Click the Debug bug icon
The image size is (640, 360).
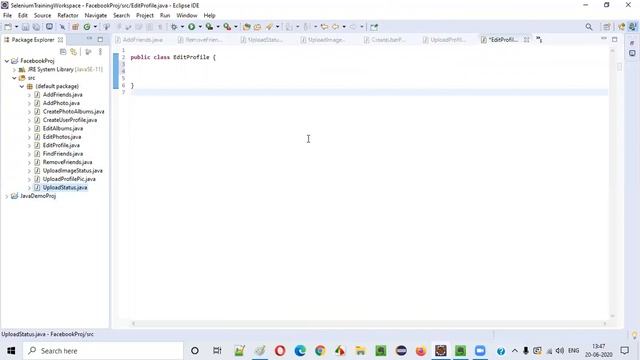coord(174,27)
